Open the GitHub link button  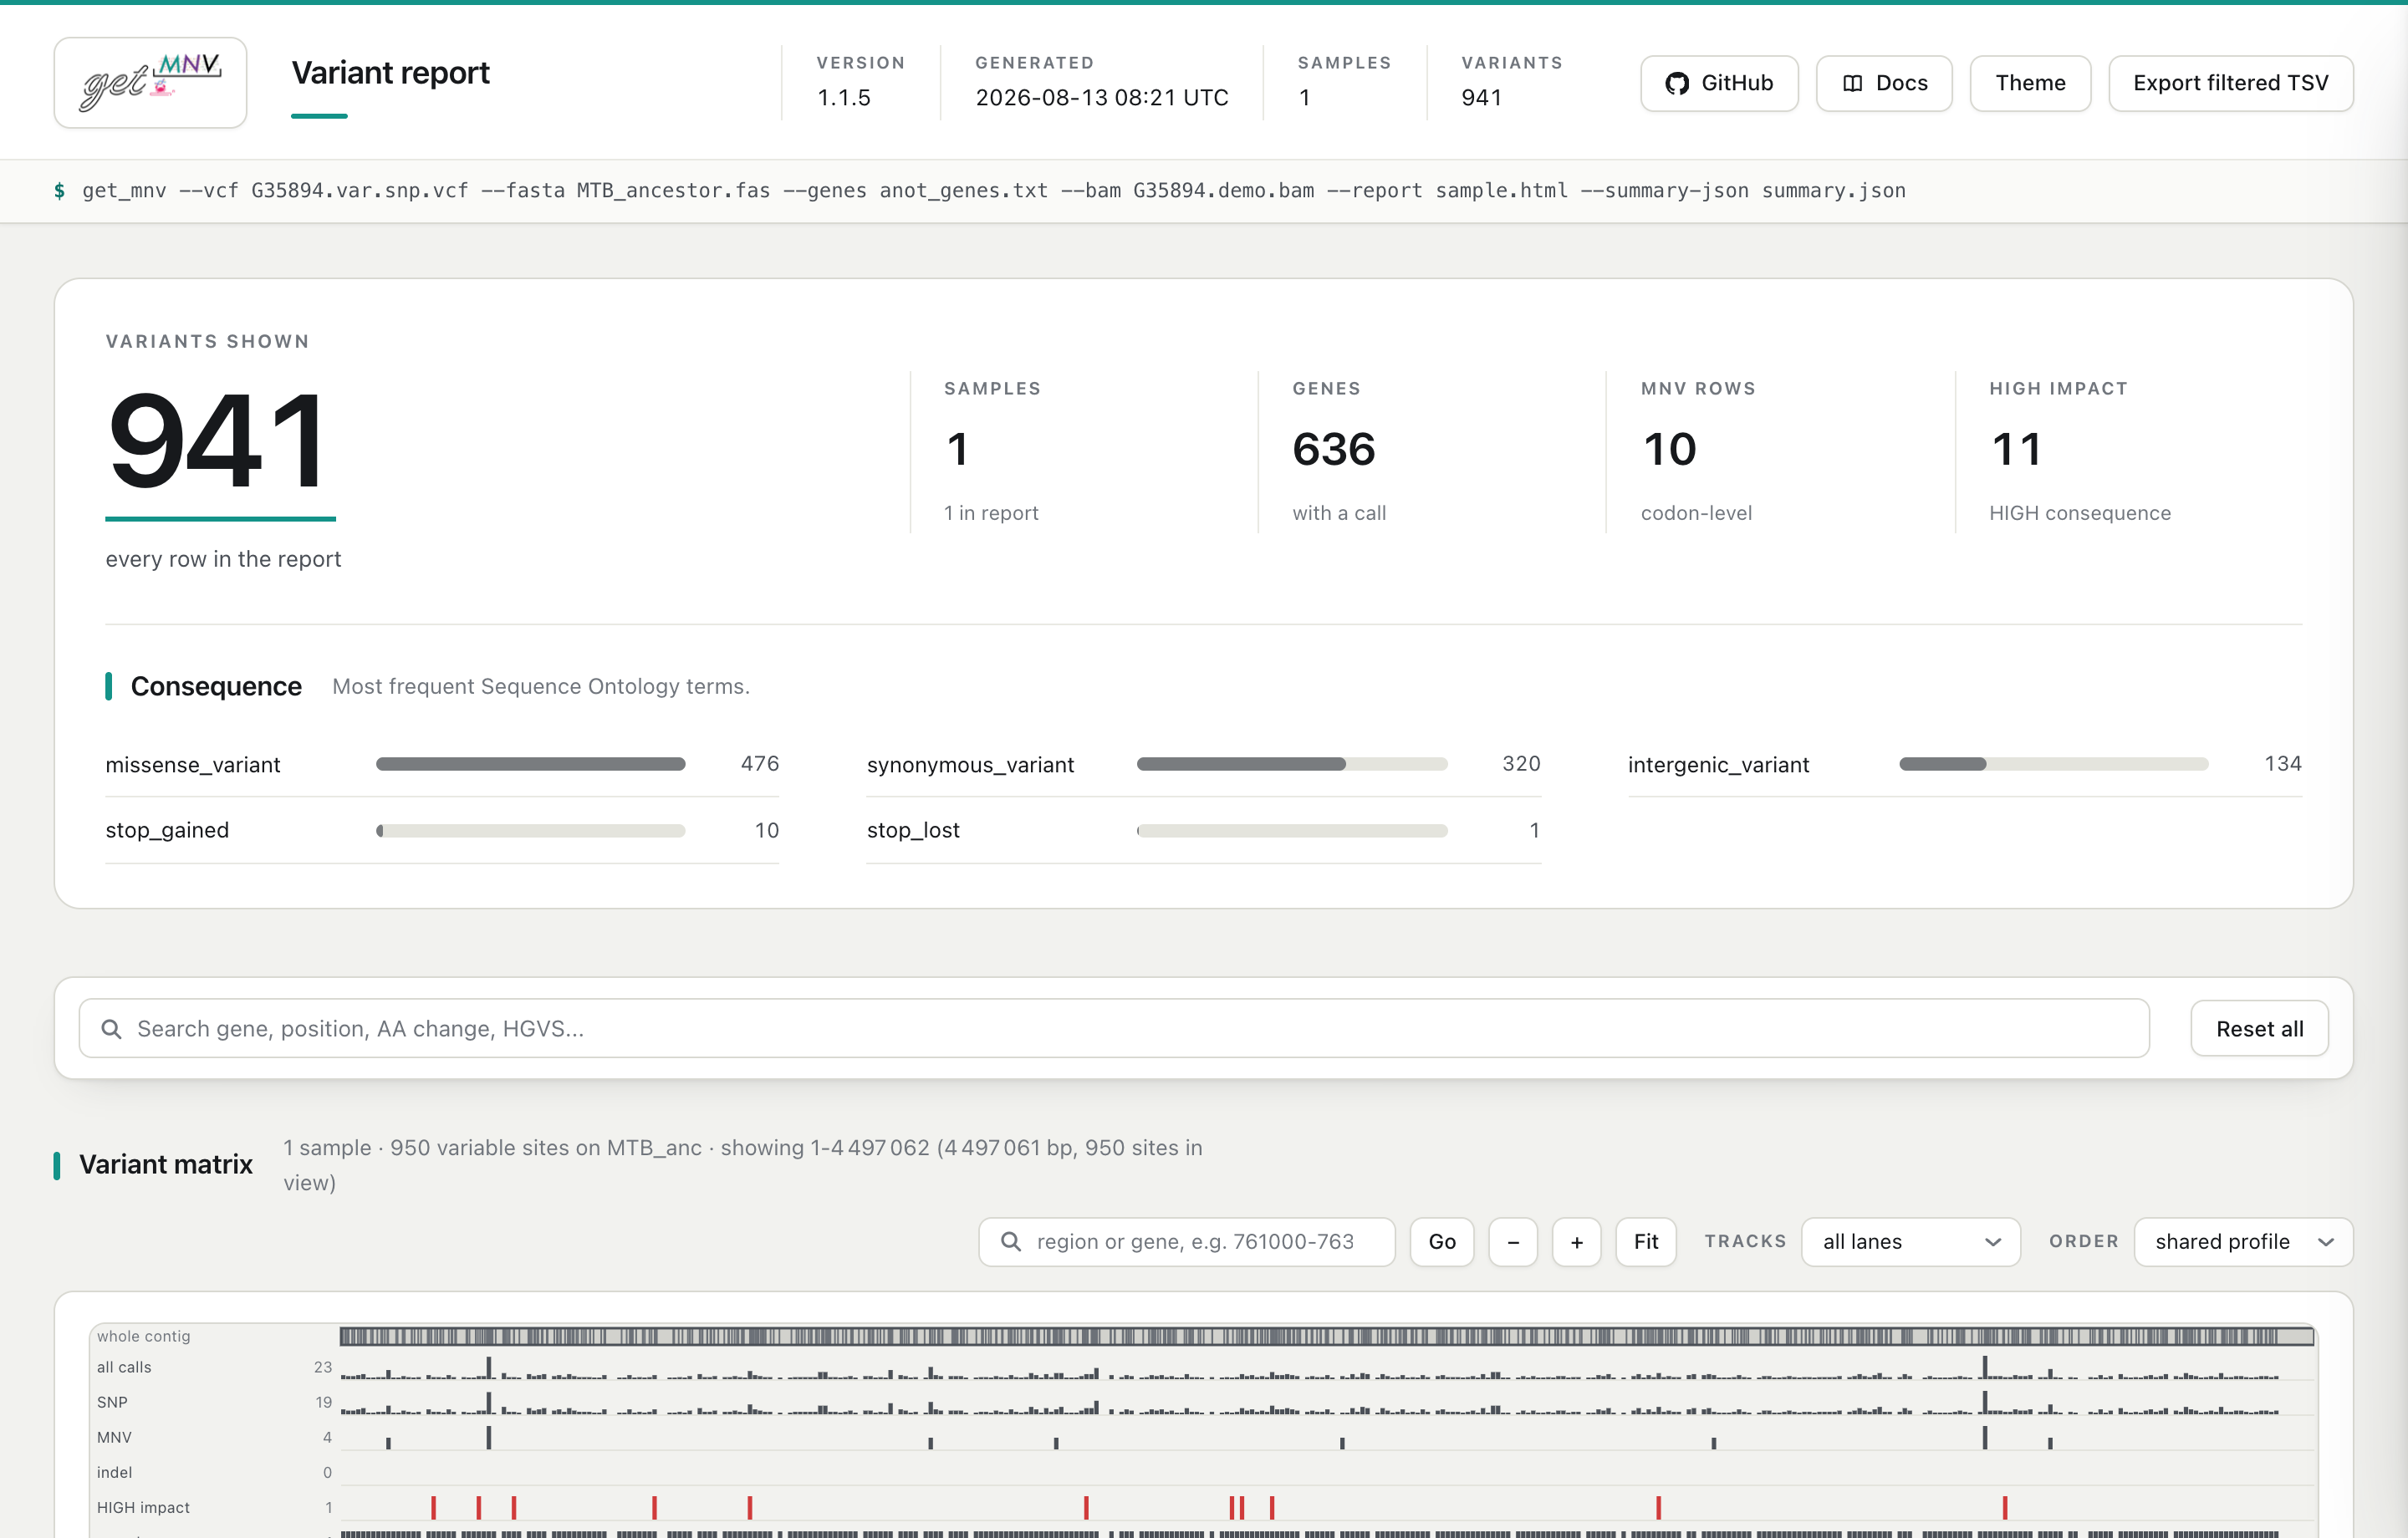(1719, 83)
